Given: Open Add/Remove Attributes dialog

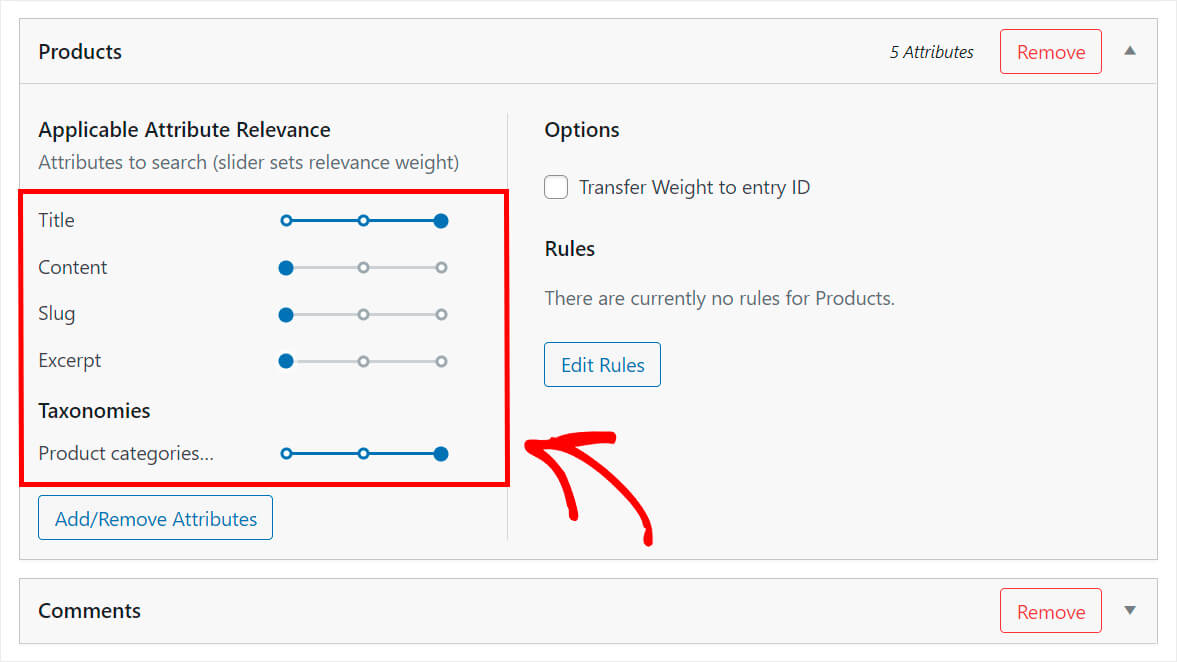Looking at the screenshot, I should click(155, 518).
